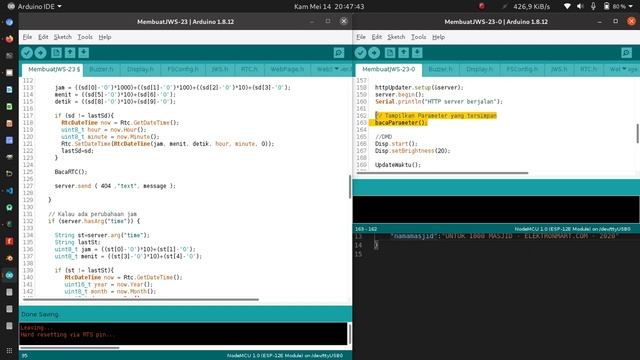Click 'UpdateWaktu();' line in right editor

point(398,165)
